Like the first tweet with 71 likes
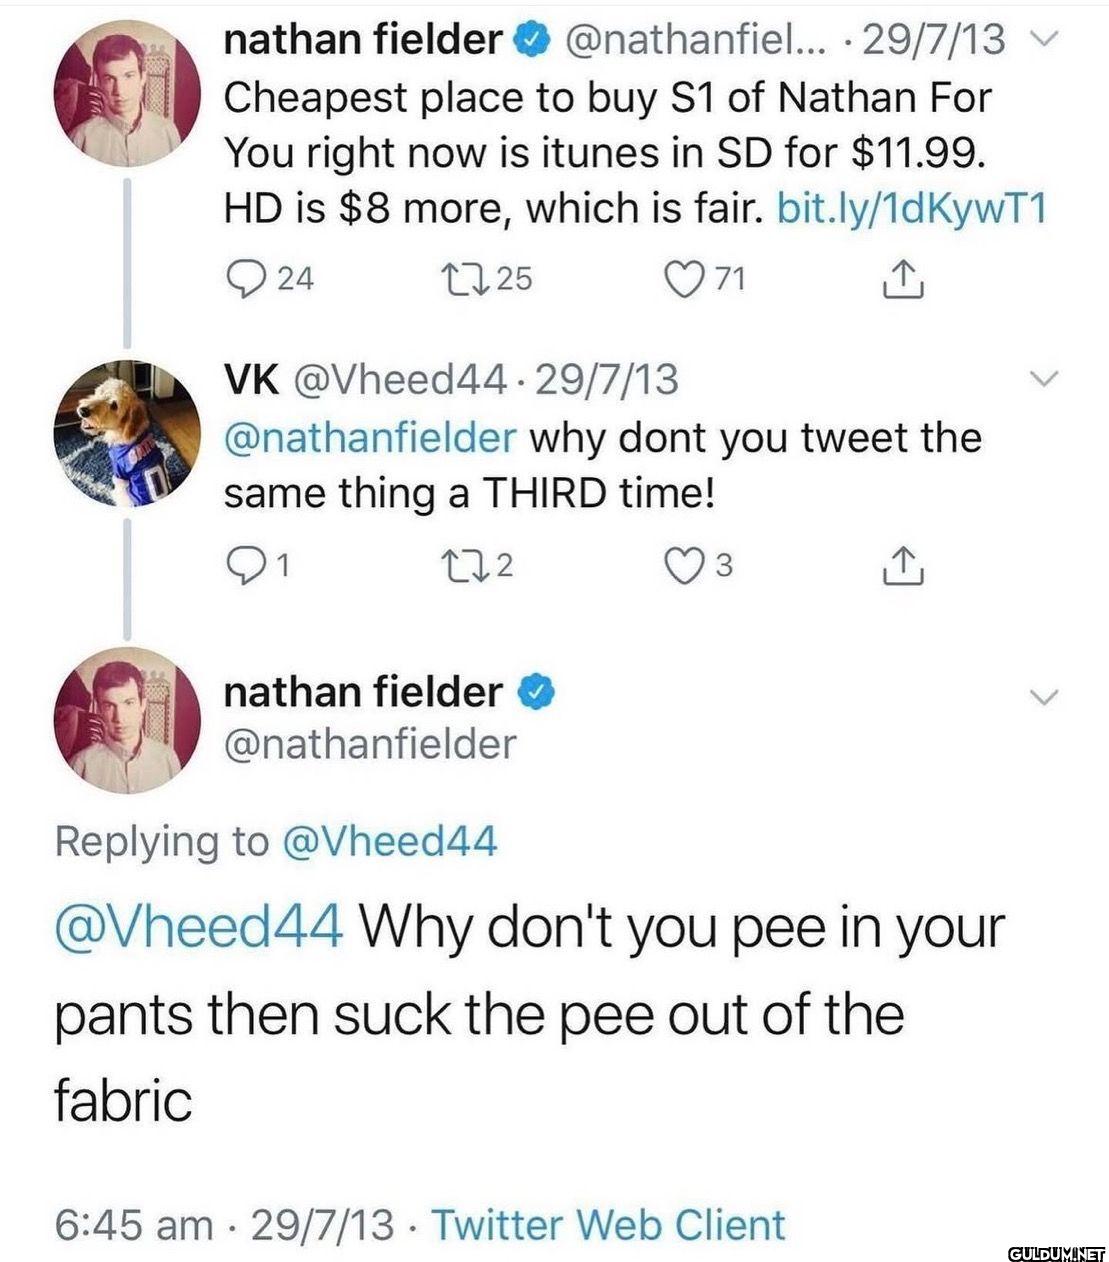The width and height of the screenshot is (1109, 1262). [686, 278]
